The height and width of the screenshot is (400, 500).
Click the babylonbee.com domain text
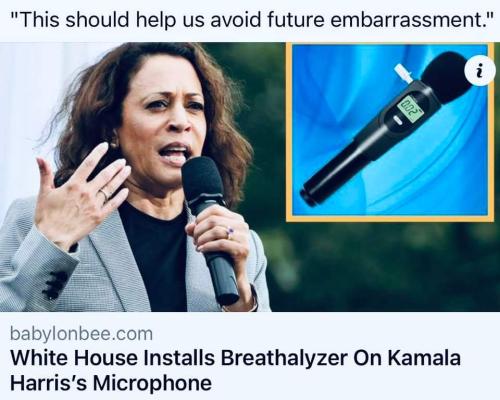click(x=81, y=334)
